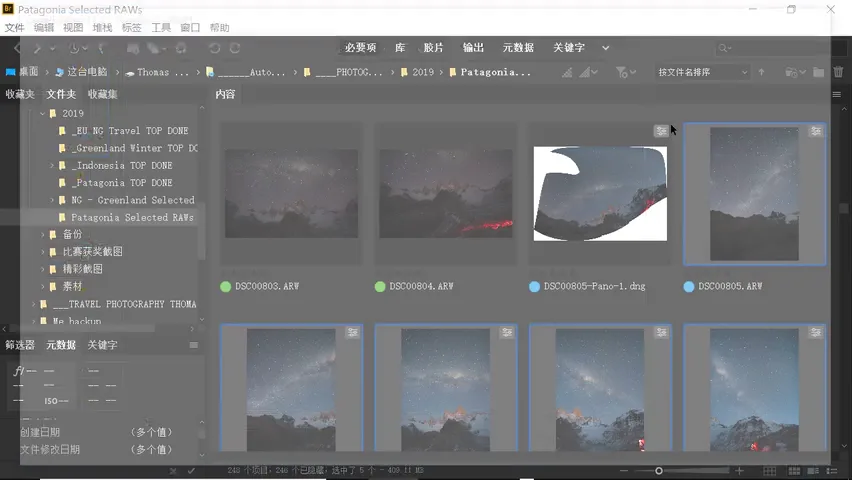852x480 pixels.
Task: Open the 视图 menu
Action: click(73, 28)
